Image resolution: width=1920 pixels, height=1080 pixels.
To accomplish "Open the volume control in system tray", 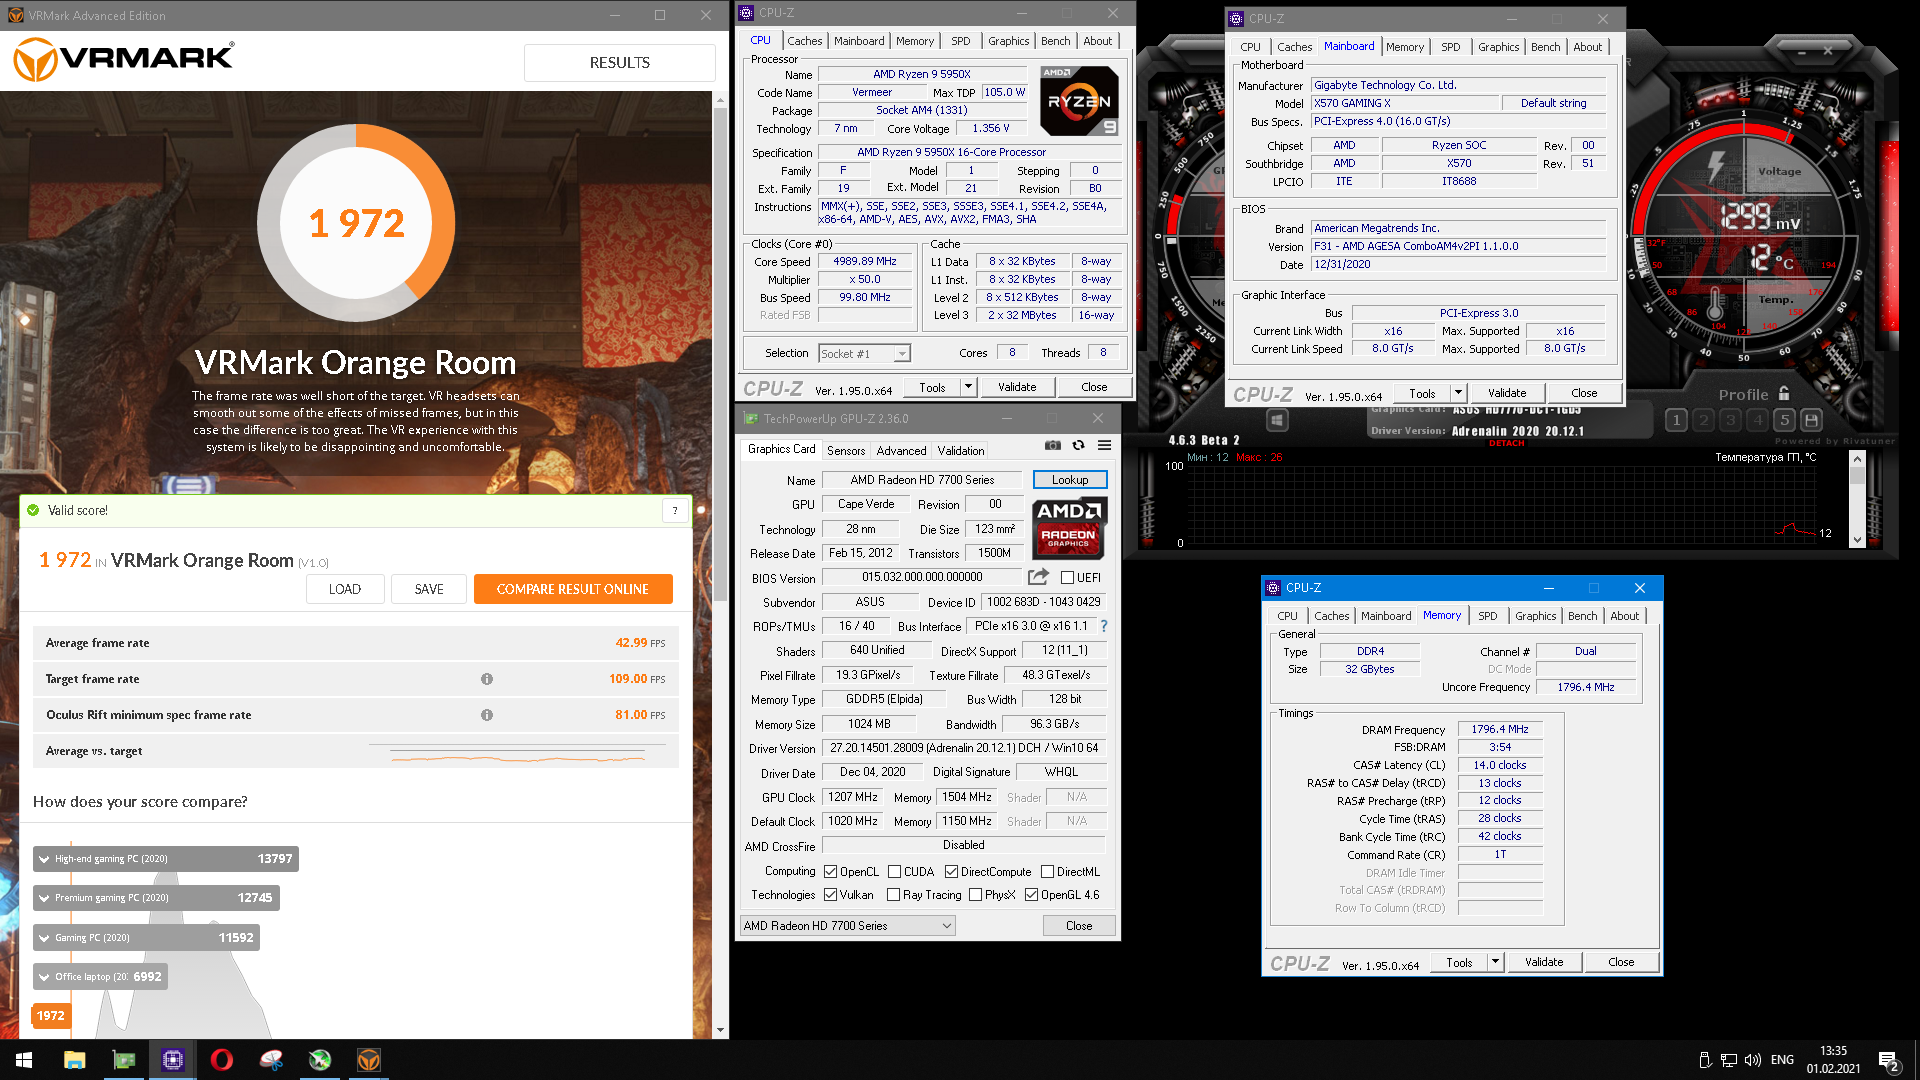I will 1752,1060.
